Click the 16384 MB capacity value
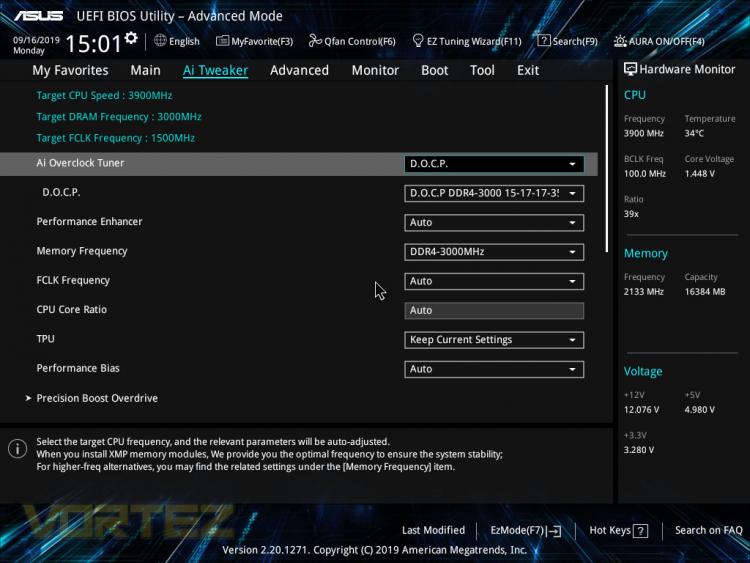The height and width of the screenshot is (563, 750). click(705, 292)
